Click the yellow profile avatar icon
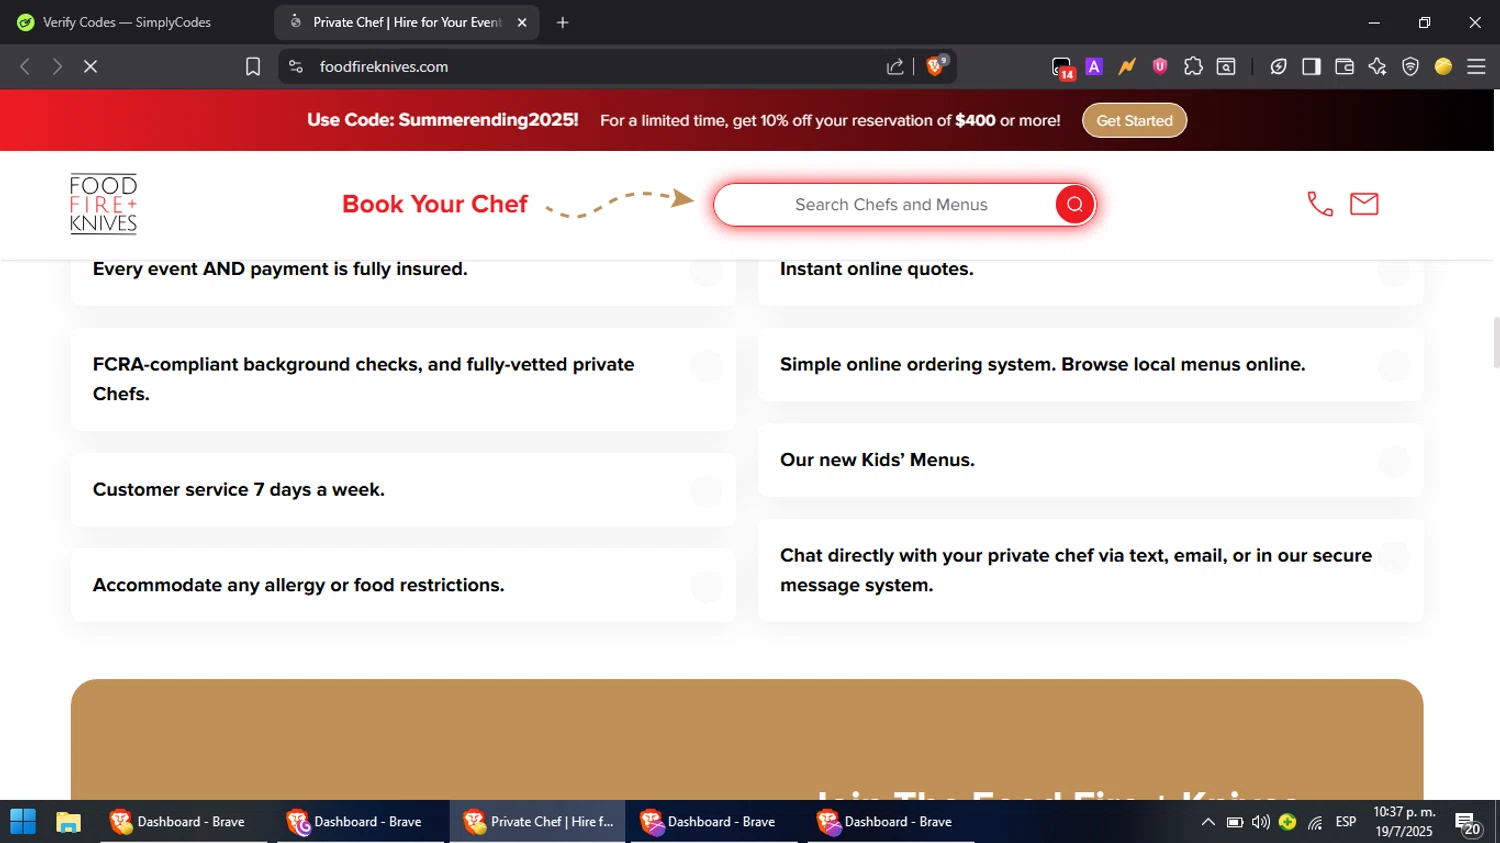 pyautogui.click(x=1443, y=66)
